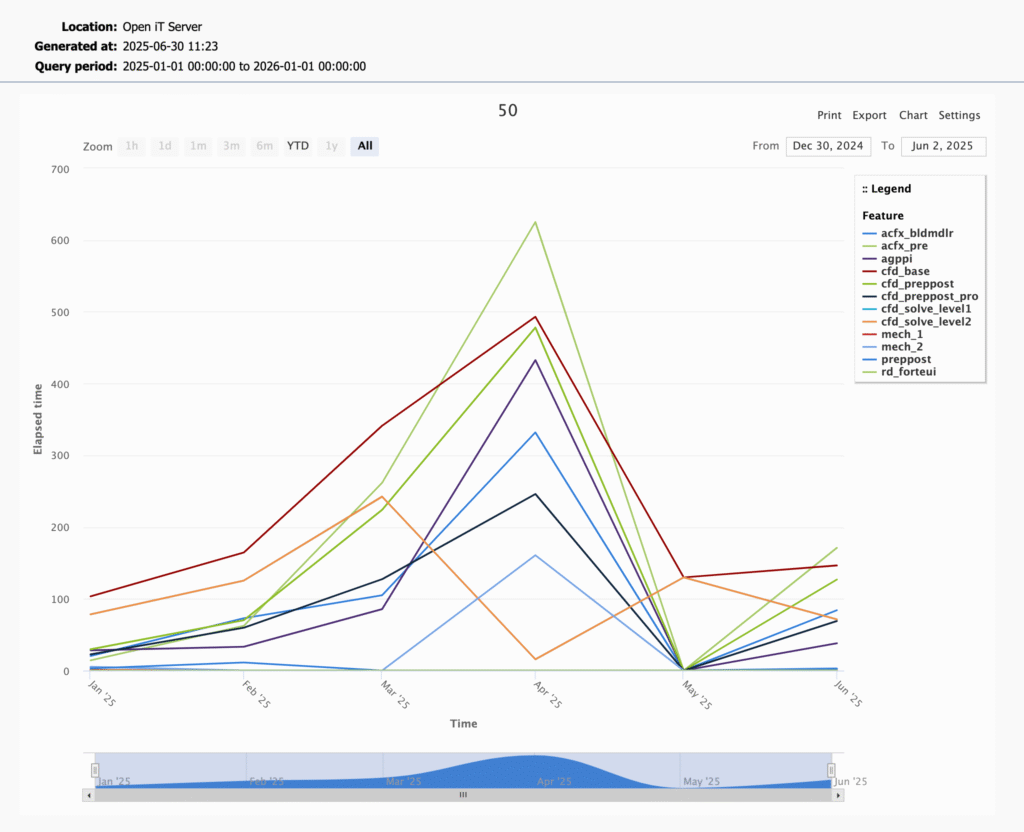This screenshot has width=1024, height=832.
Task: Click the right navigator range handle
Action: click(831, 770)
